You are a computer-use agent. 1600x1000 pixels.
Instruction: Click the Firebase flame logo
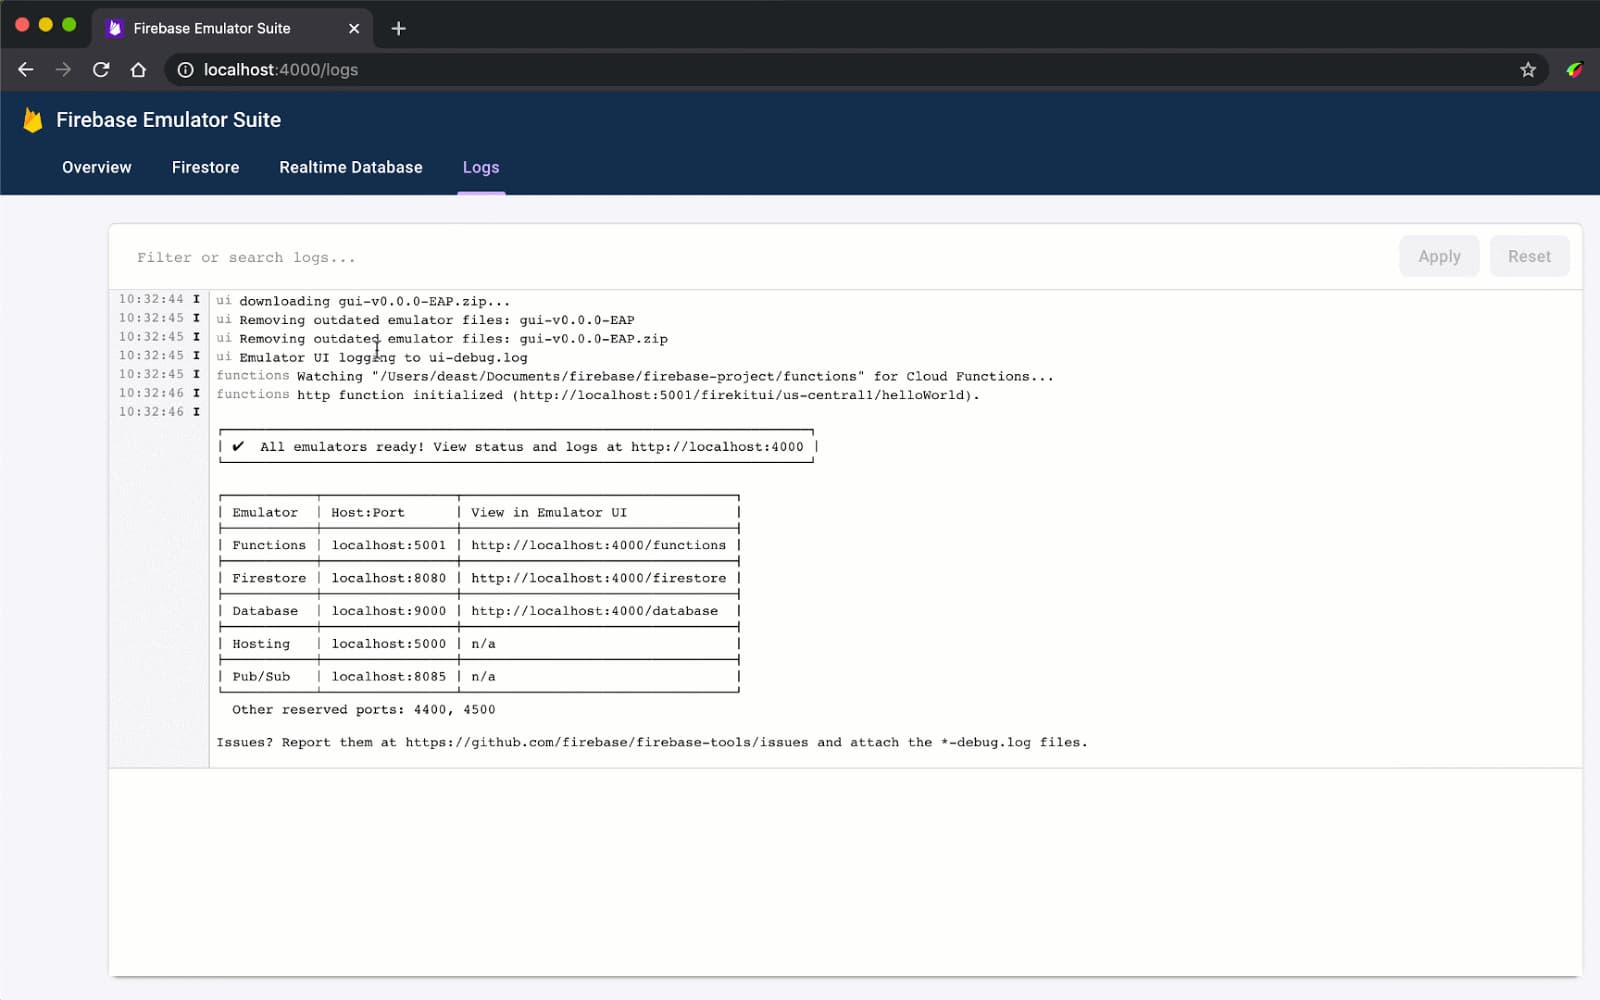coord(33,120)
